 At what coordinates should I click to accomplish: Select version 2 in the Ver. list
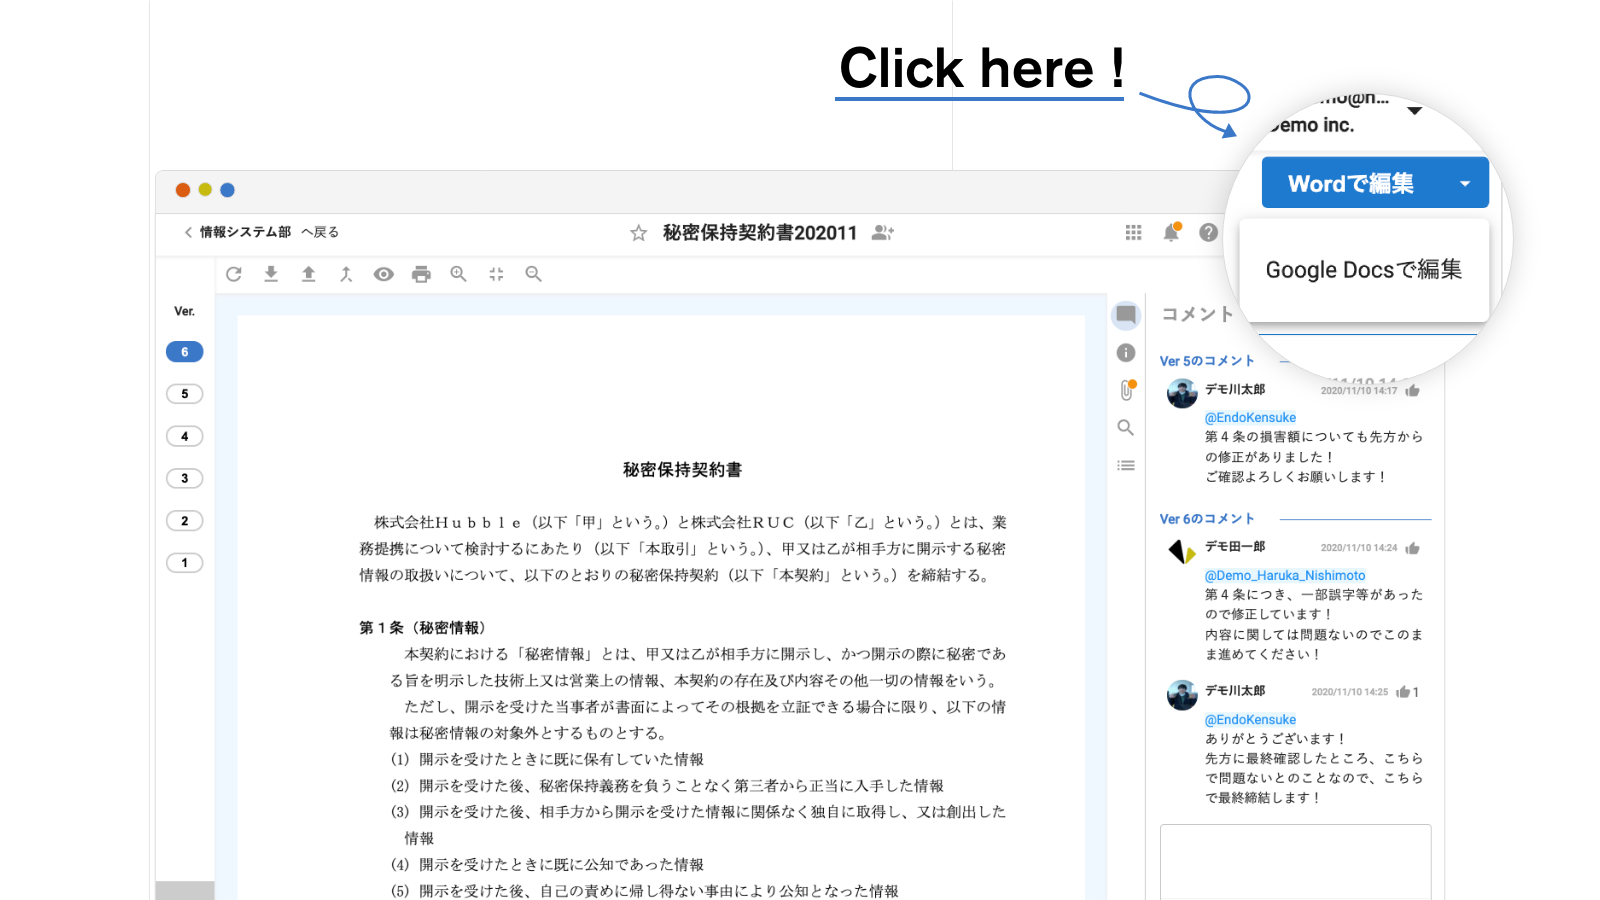185,521
